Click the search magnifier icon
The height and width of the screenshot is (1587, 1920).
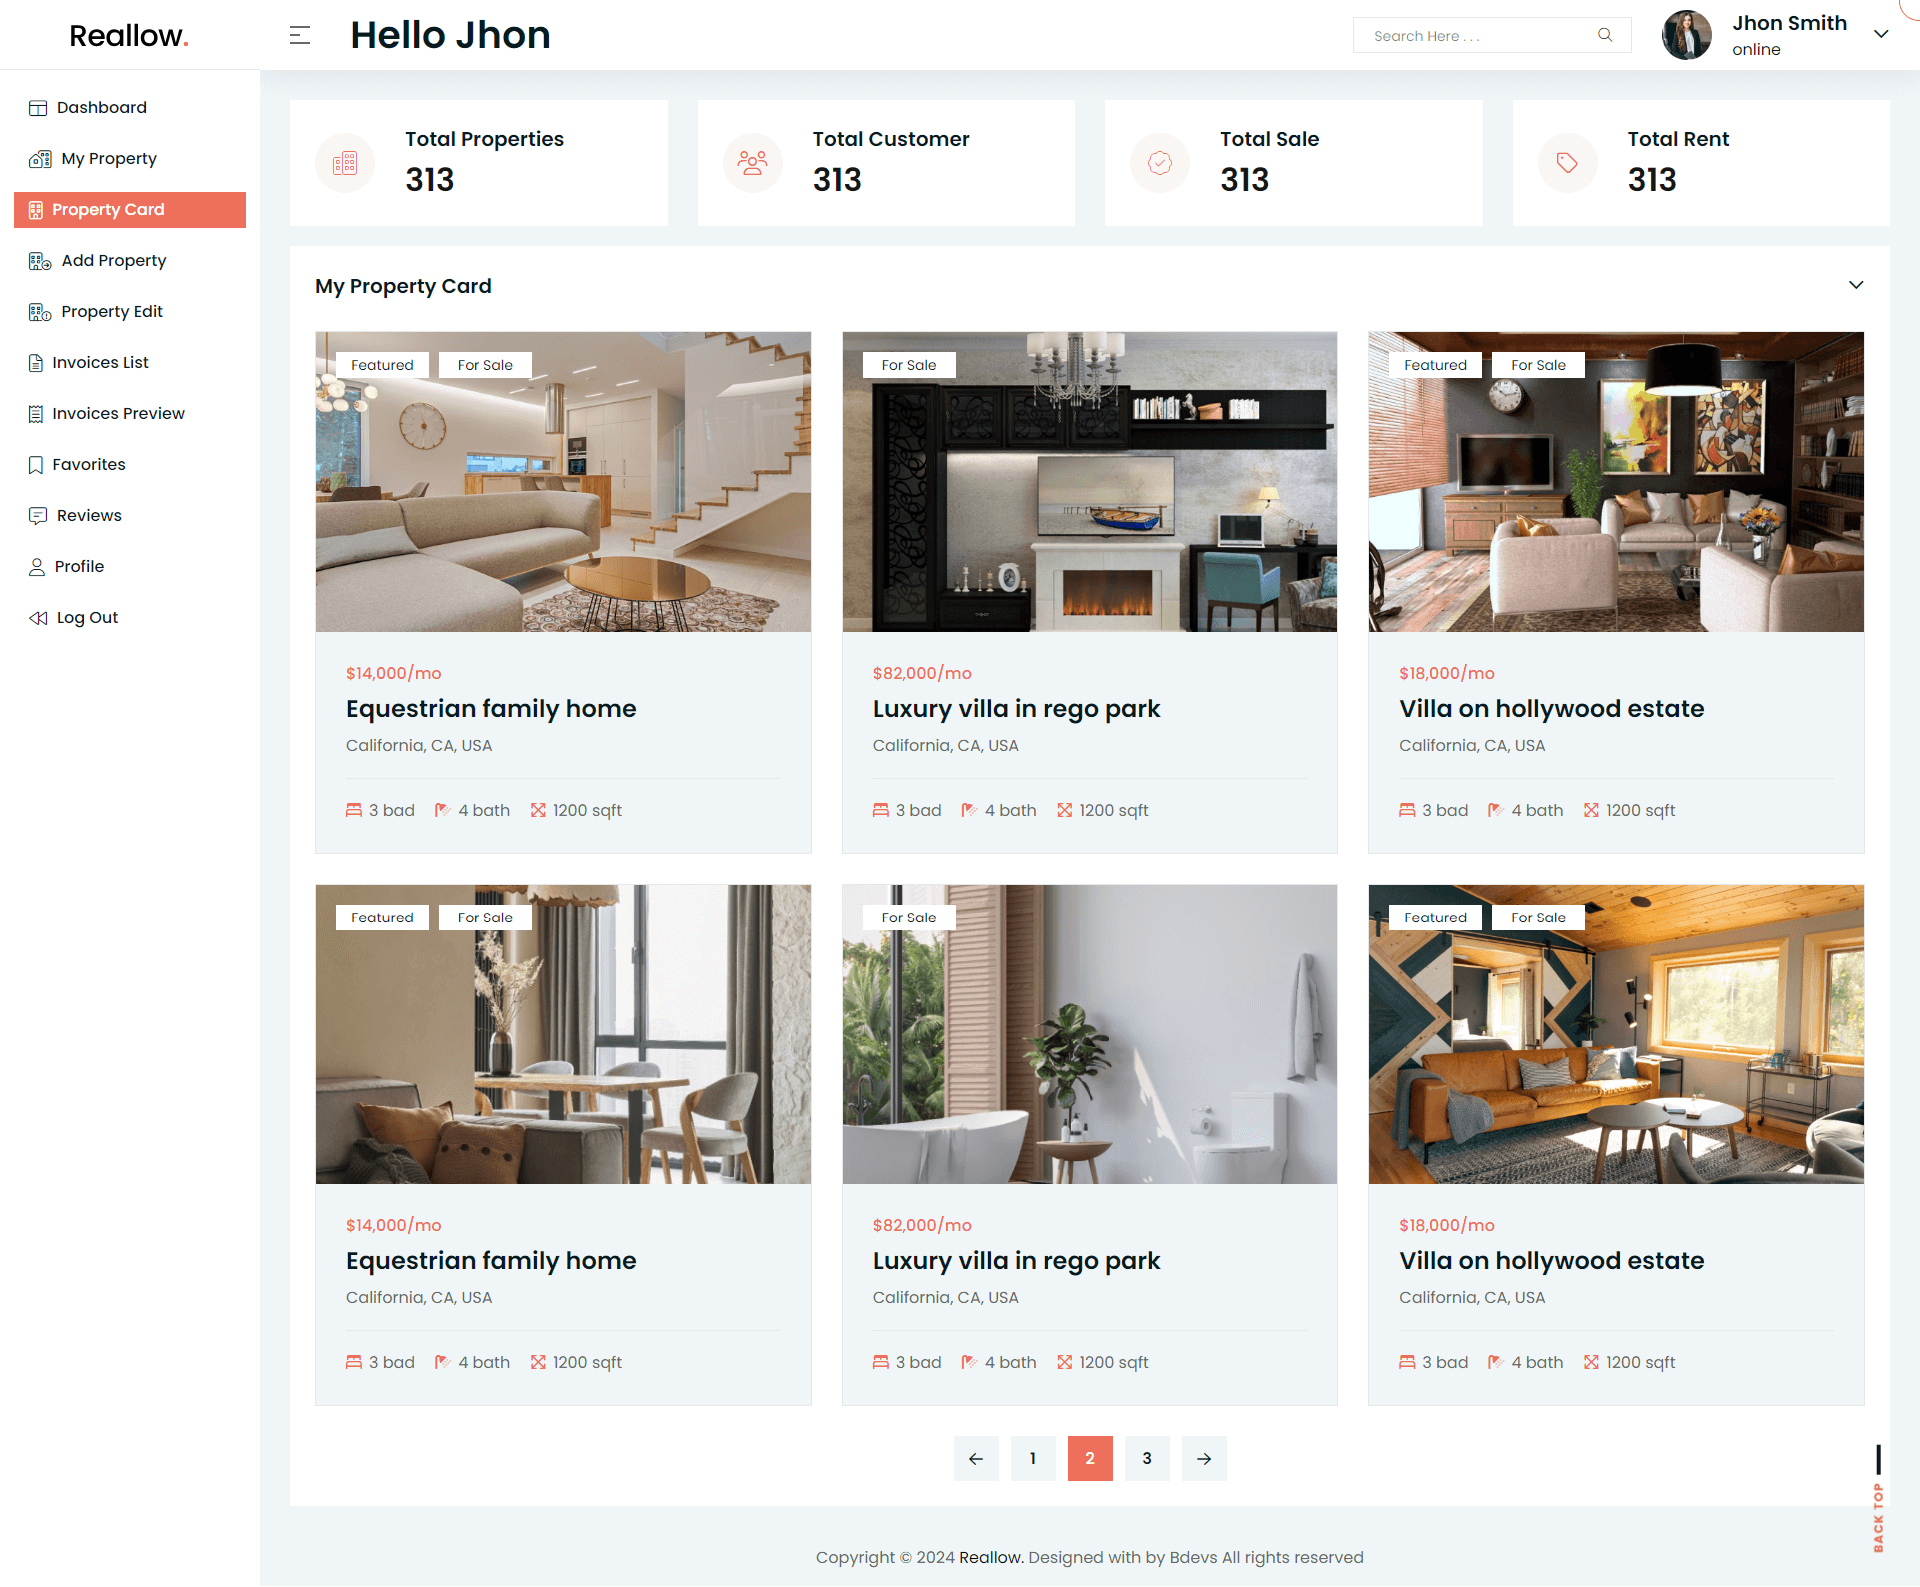(x=1605, y=35)
